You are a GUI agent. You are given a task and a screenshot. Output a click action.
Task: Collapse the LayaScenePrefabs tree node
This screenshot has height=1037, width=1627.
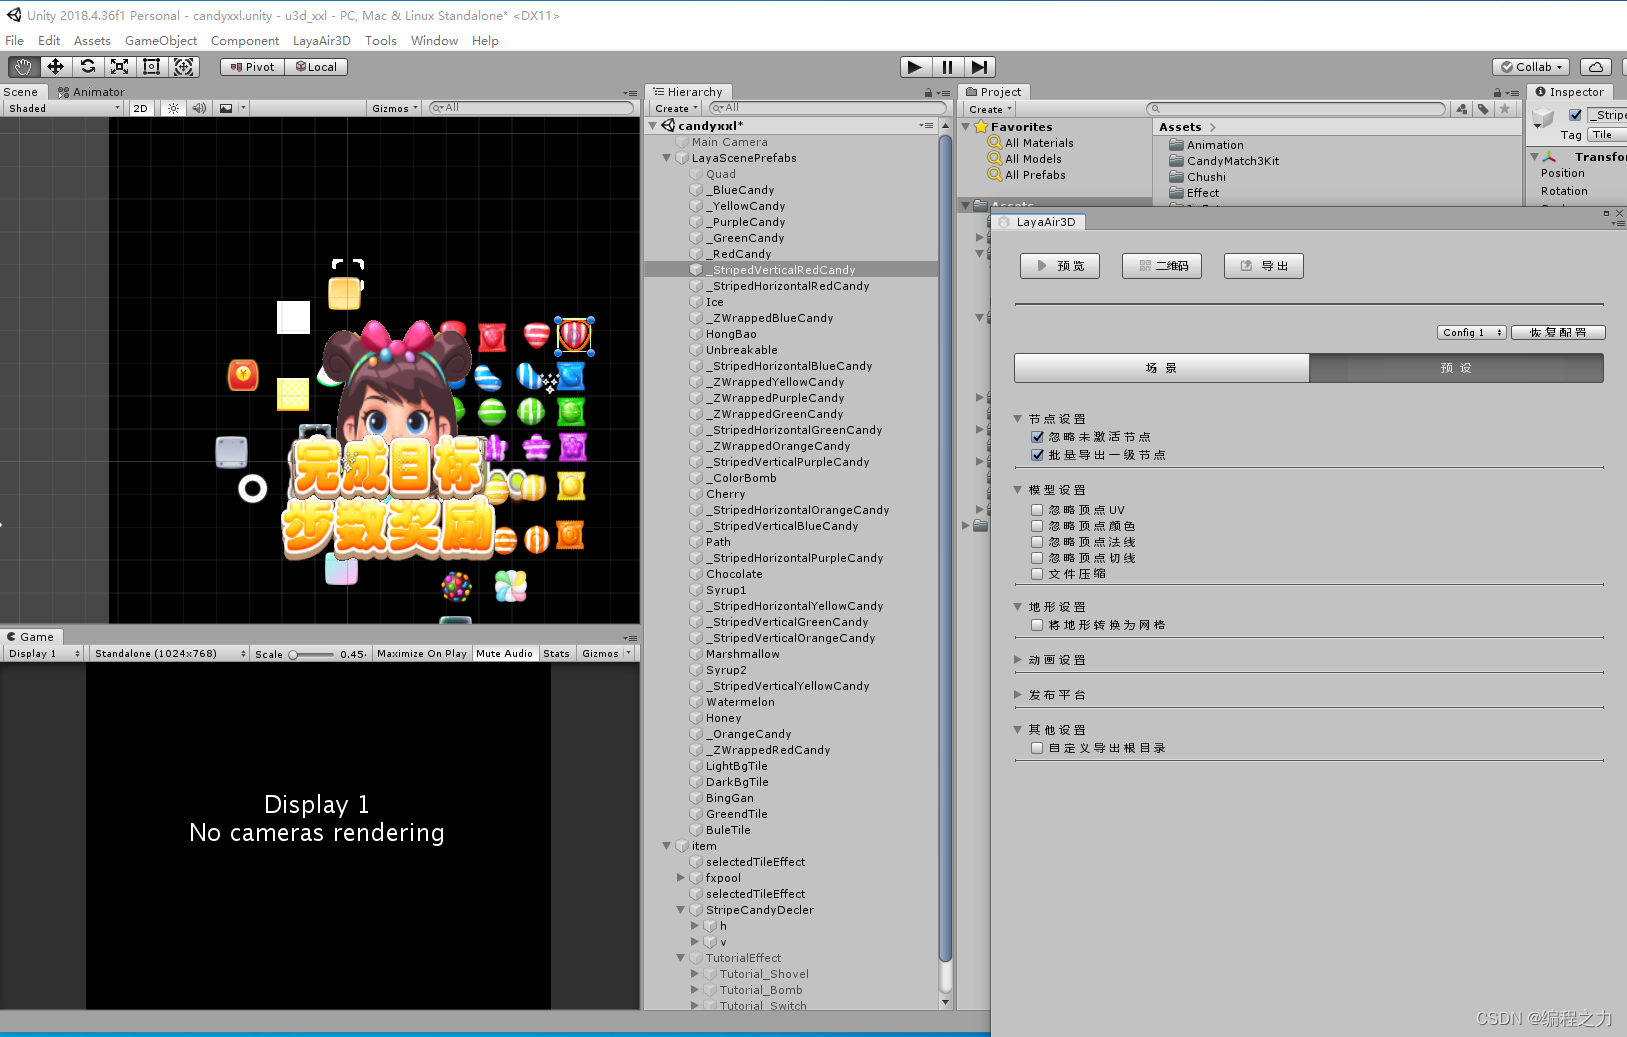coord(666,158)
